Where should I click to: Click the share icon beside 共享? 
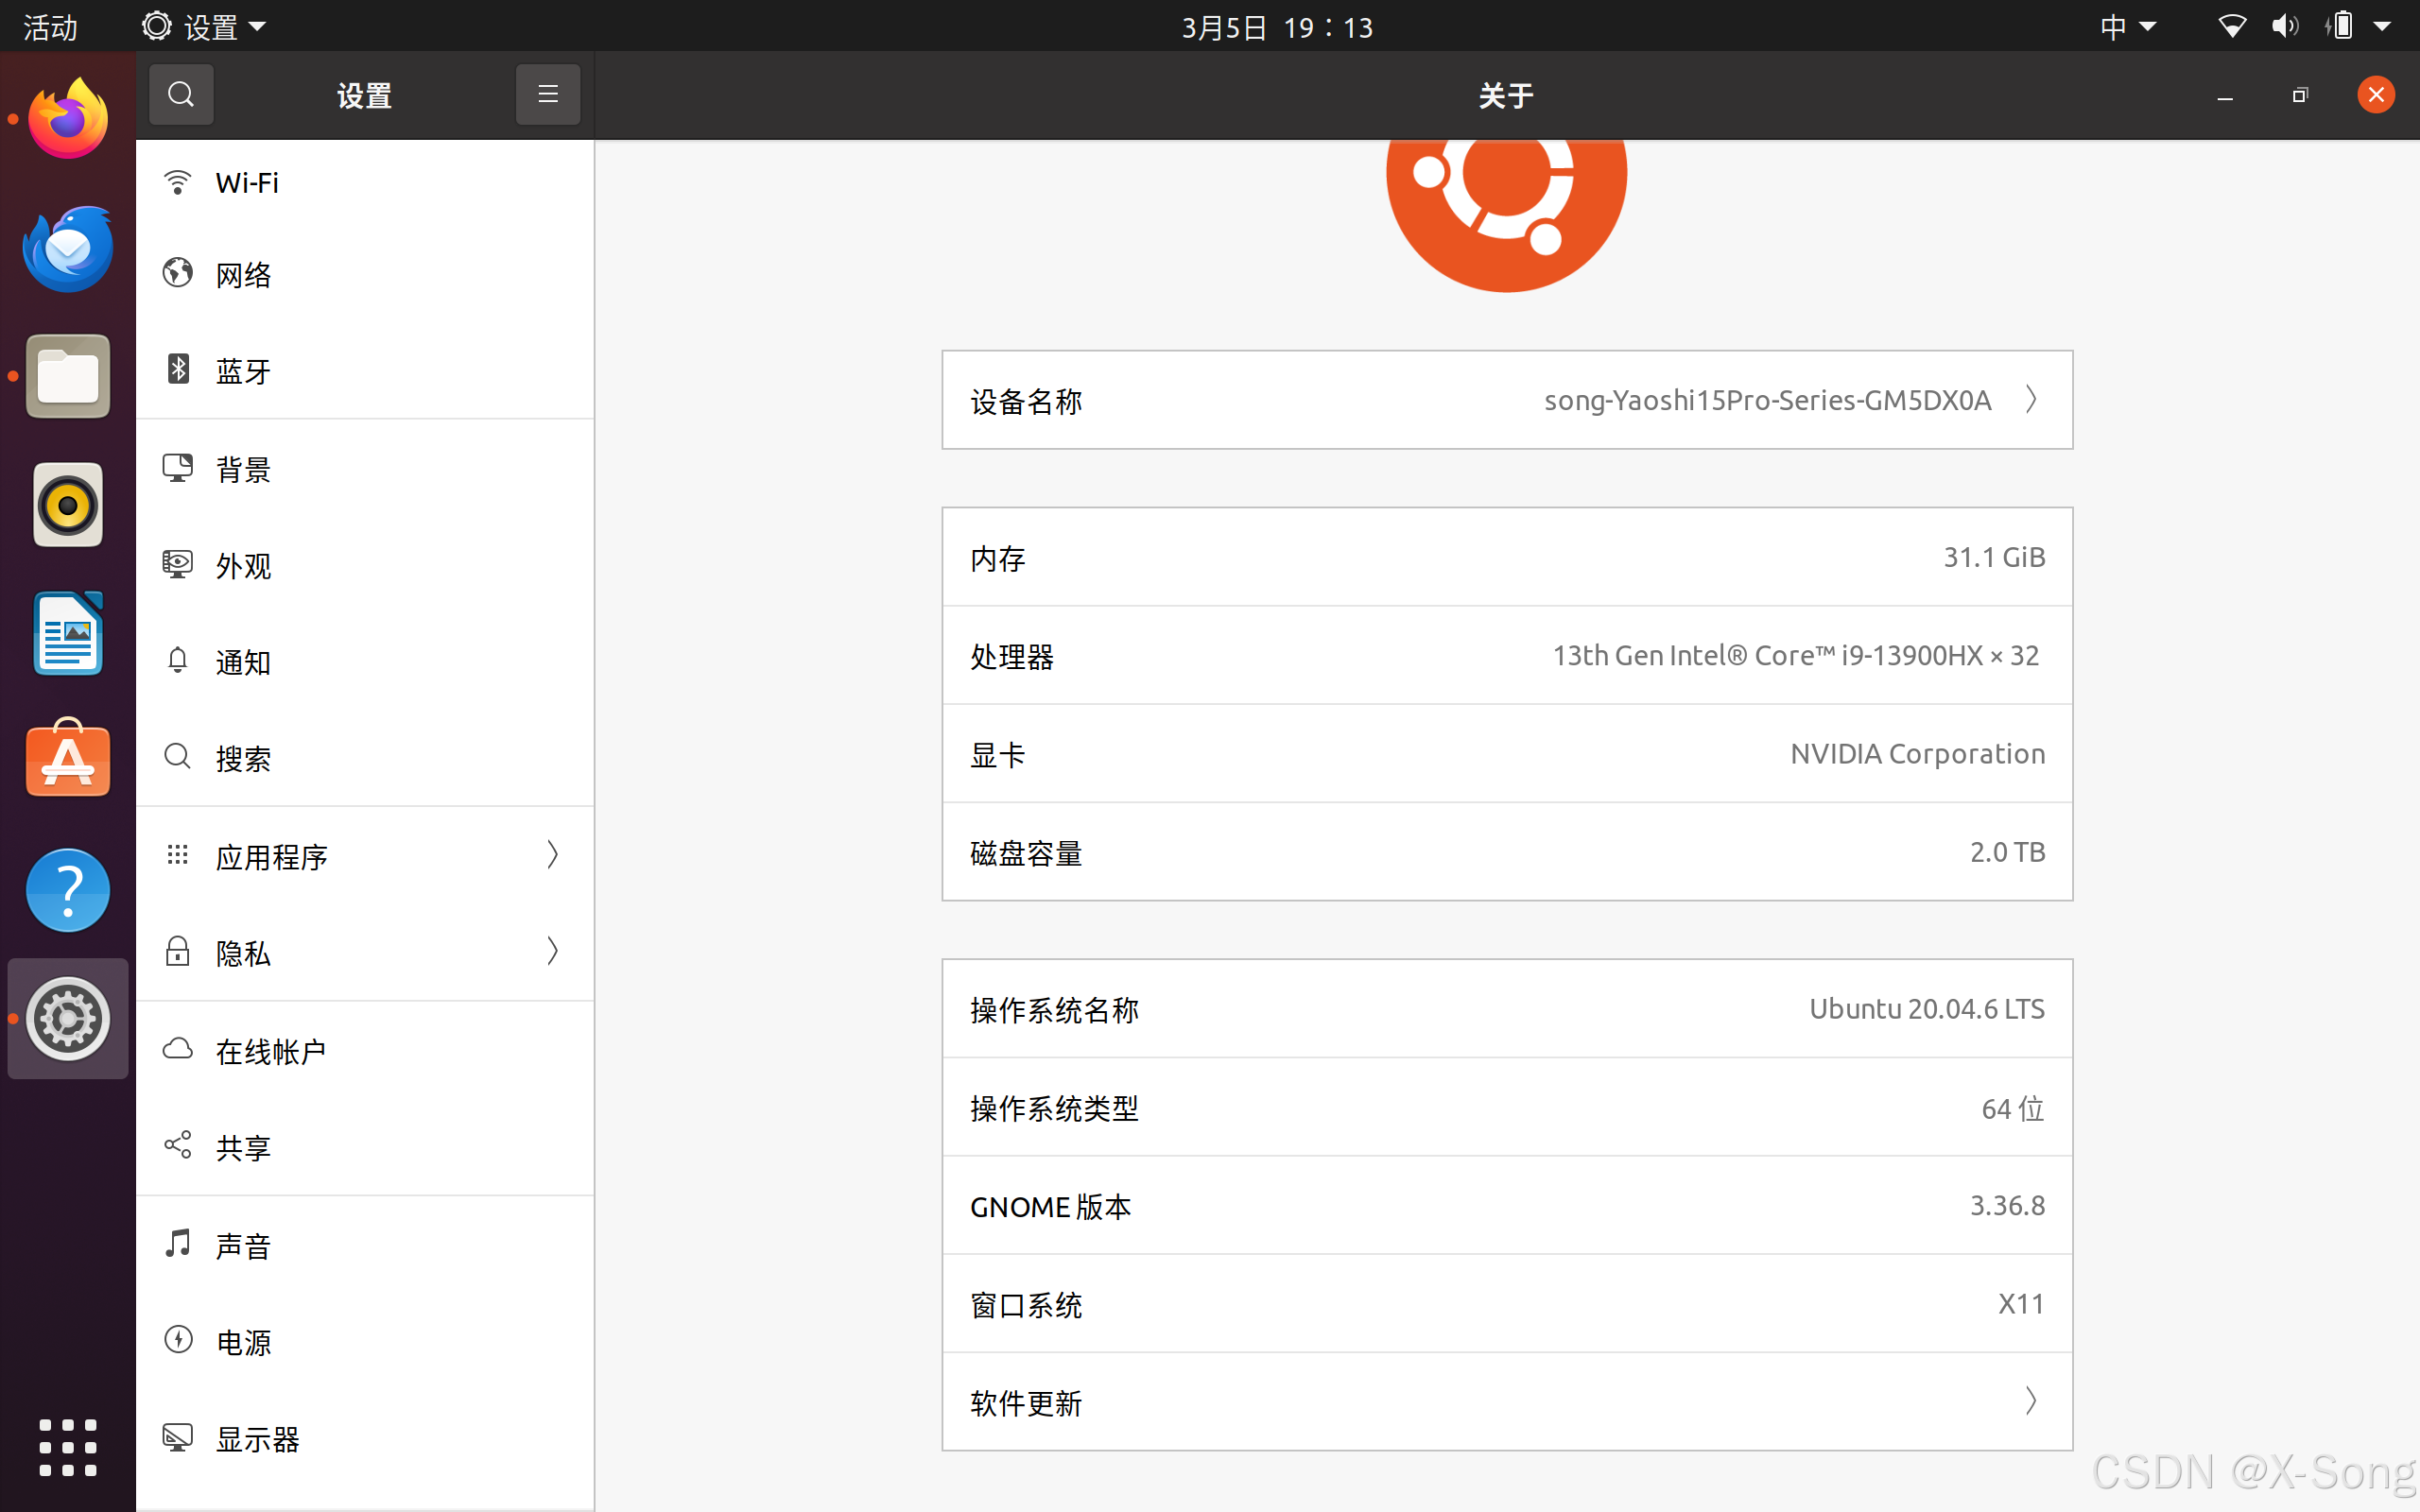178,1145
